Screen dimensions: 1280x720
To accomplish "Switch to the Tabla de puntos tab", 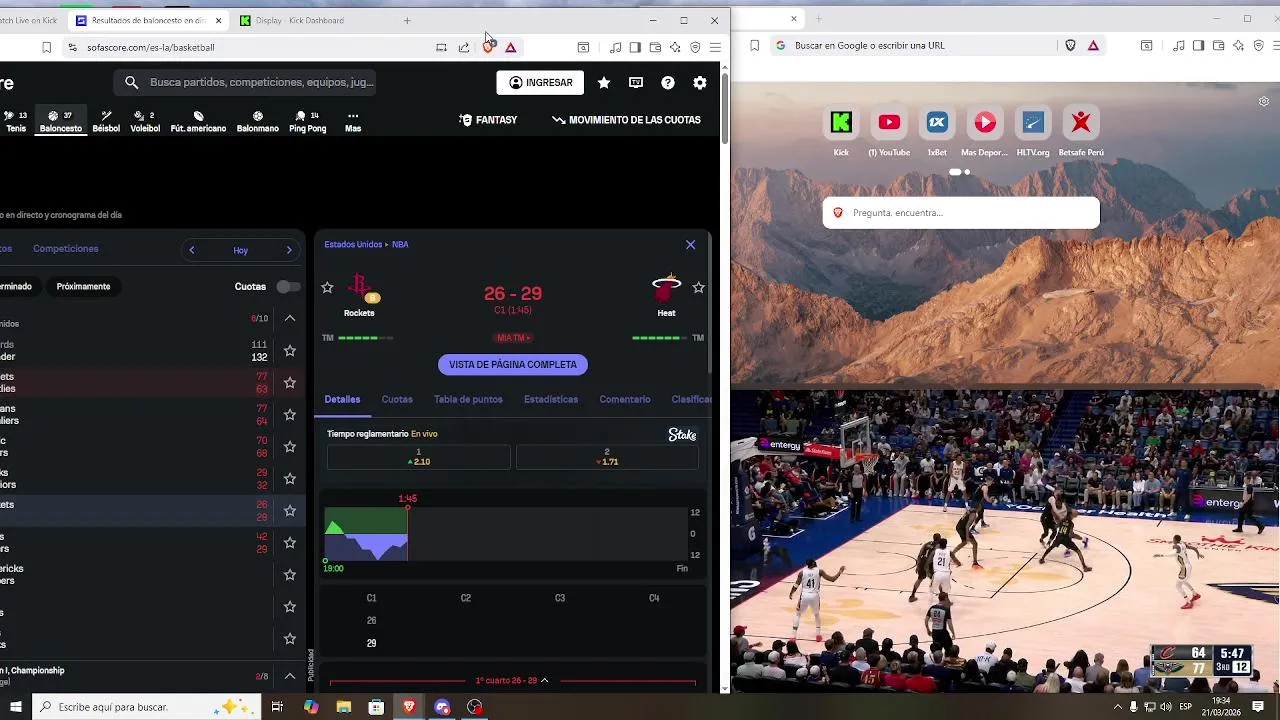I will [468, 399].
